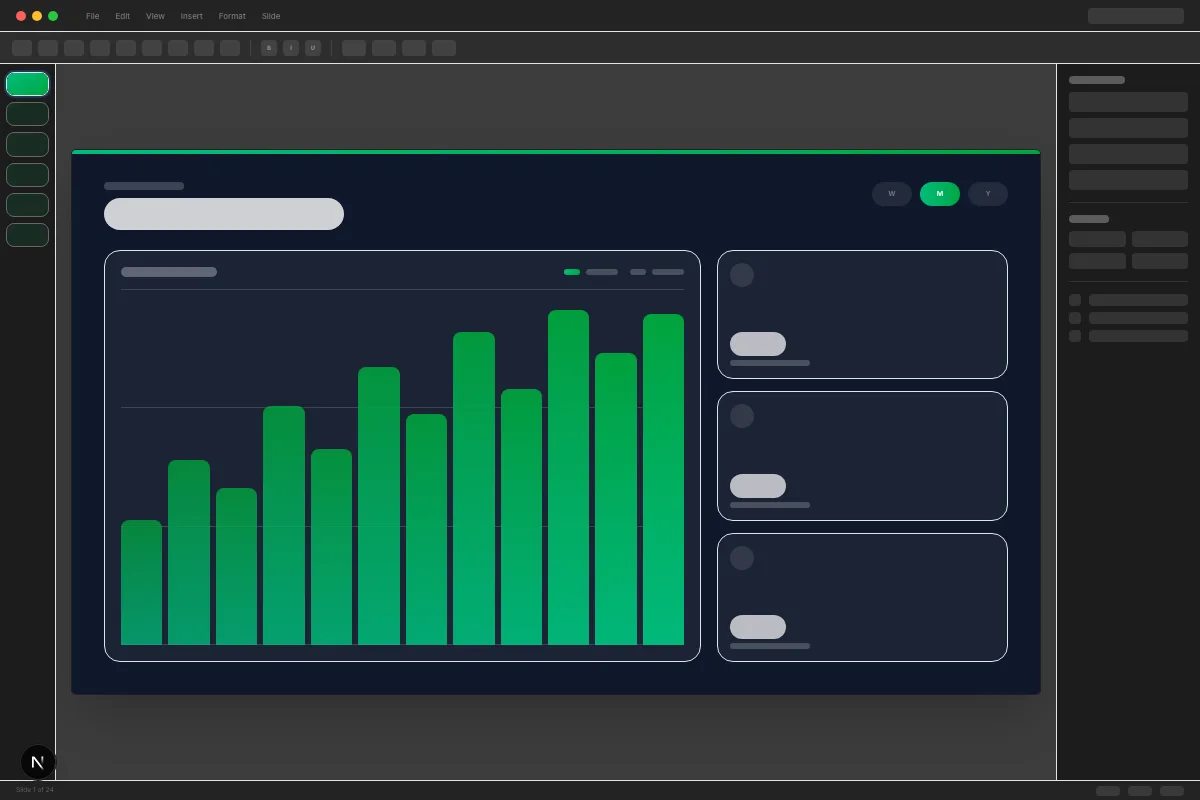Click the white value pill in top stat card
Viewport: 1200px width, 800px height.
pyautogui.click(x=758, y=344)
